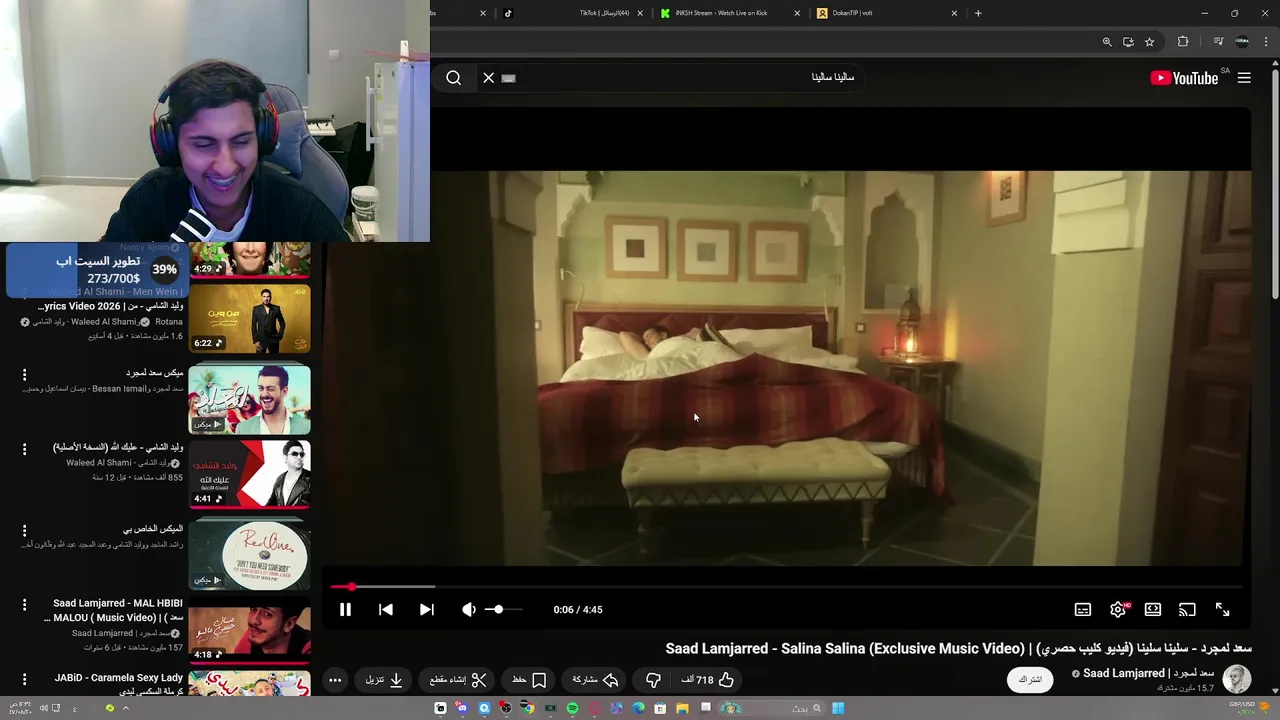The image size is (1280, 720).
Task: Create a clip with the scissors button
Action: (x=458, y=680)
